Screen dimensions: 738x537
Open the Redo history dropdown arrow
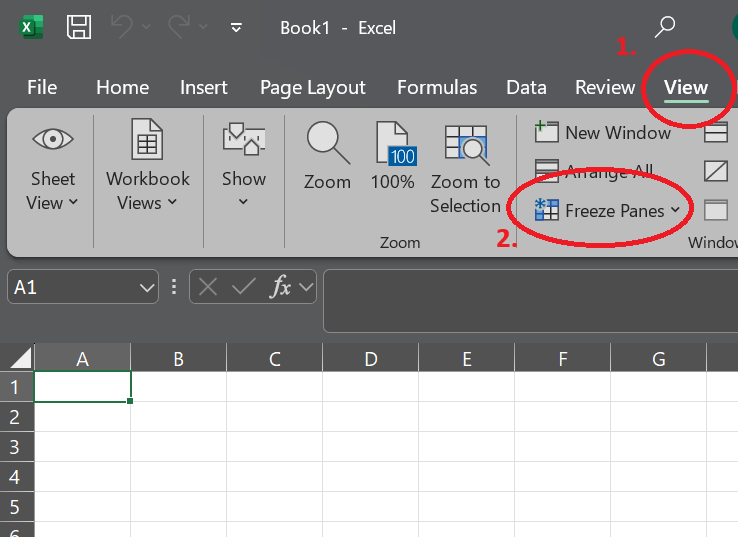pyautogui.click(x=203, y=26)
